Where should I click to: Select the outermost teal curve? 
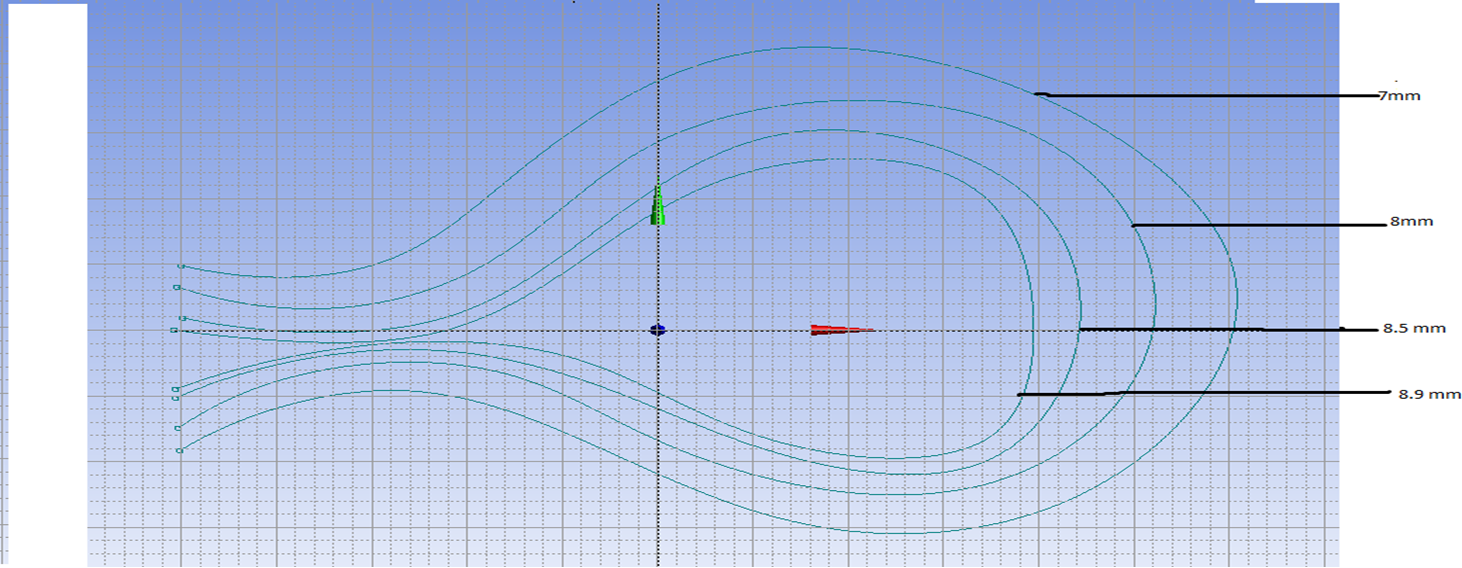(x=810, y=47)
